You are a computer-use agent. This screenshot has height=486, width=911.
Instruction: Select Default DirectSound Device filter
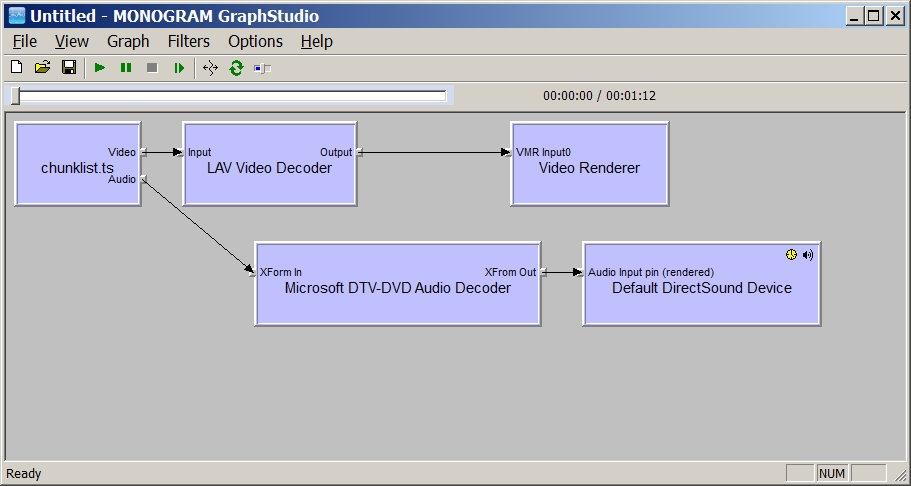pos(702,284)
